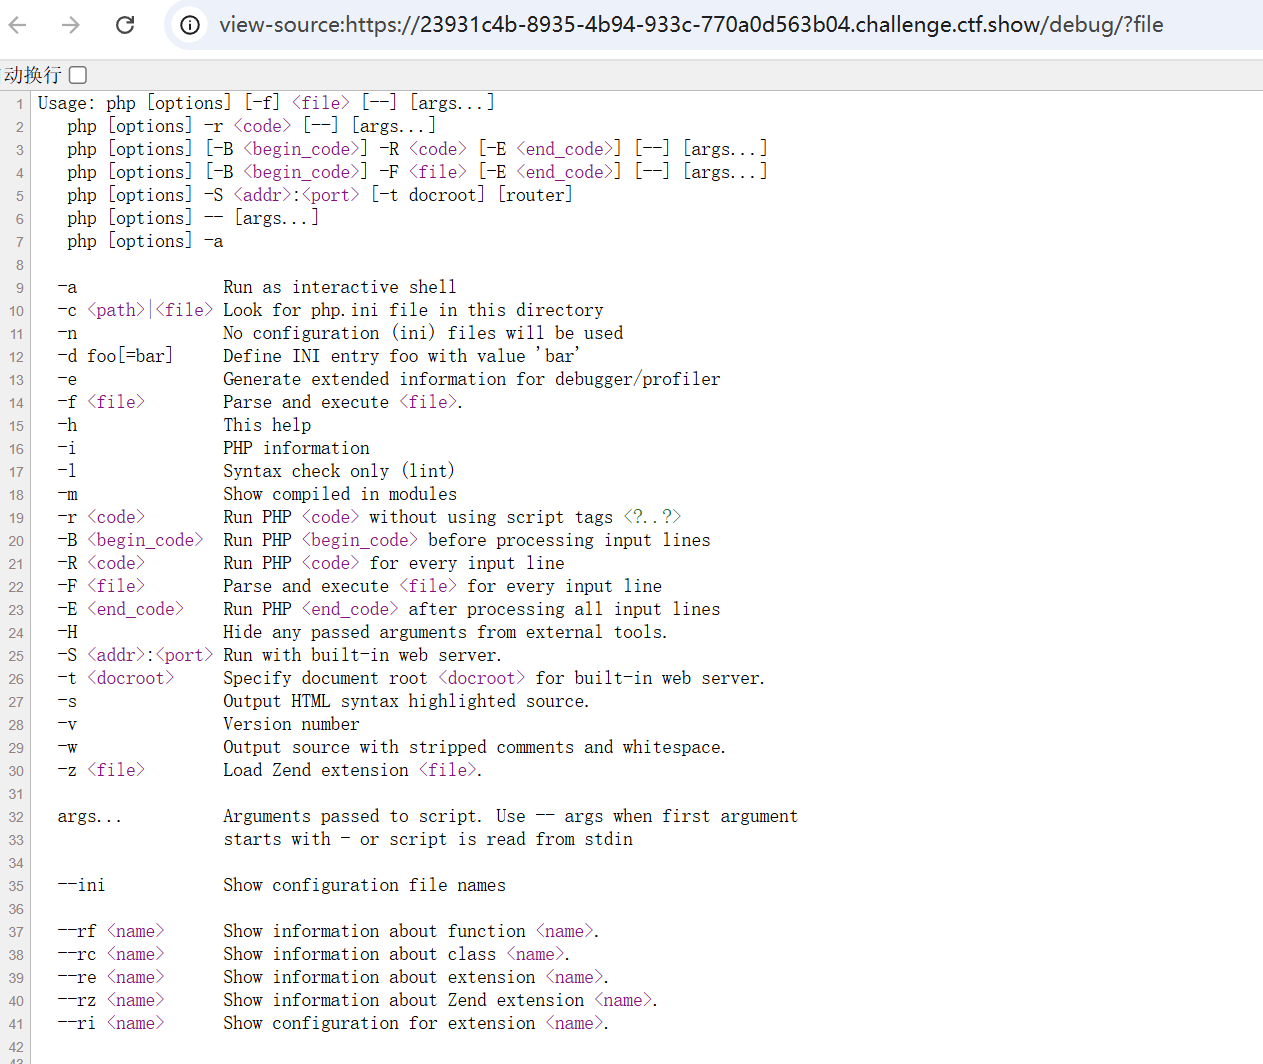The image size is (1263, 1064).
Task: Click "starts with - or script" line
Action: pos(428,839)
